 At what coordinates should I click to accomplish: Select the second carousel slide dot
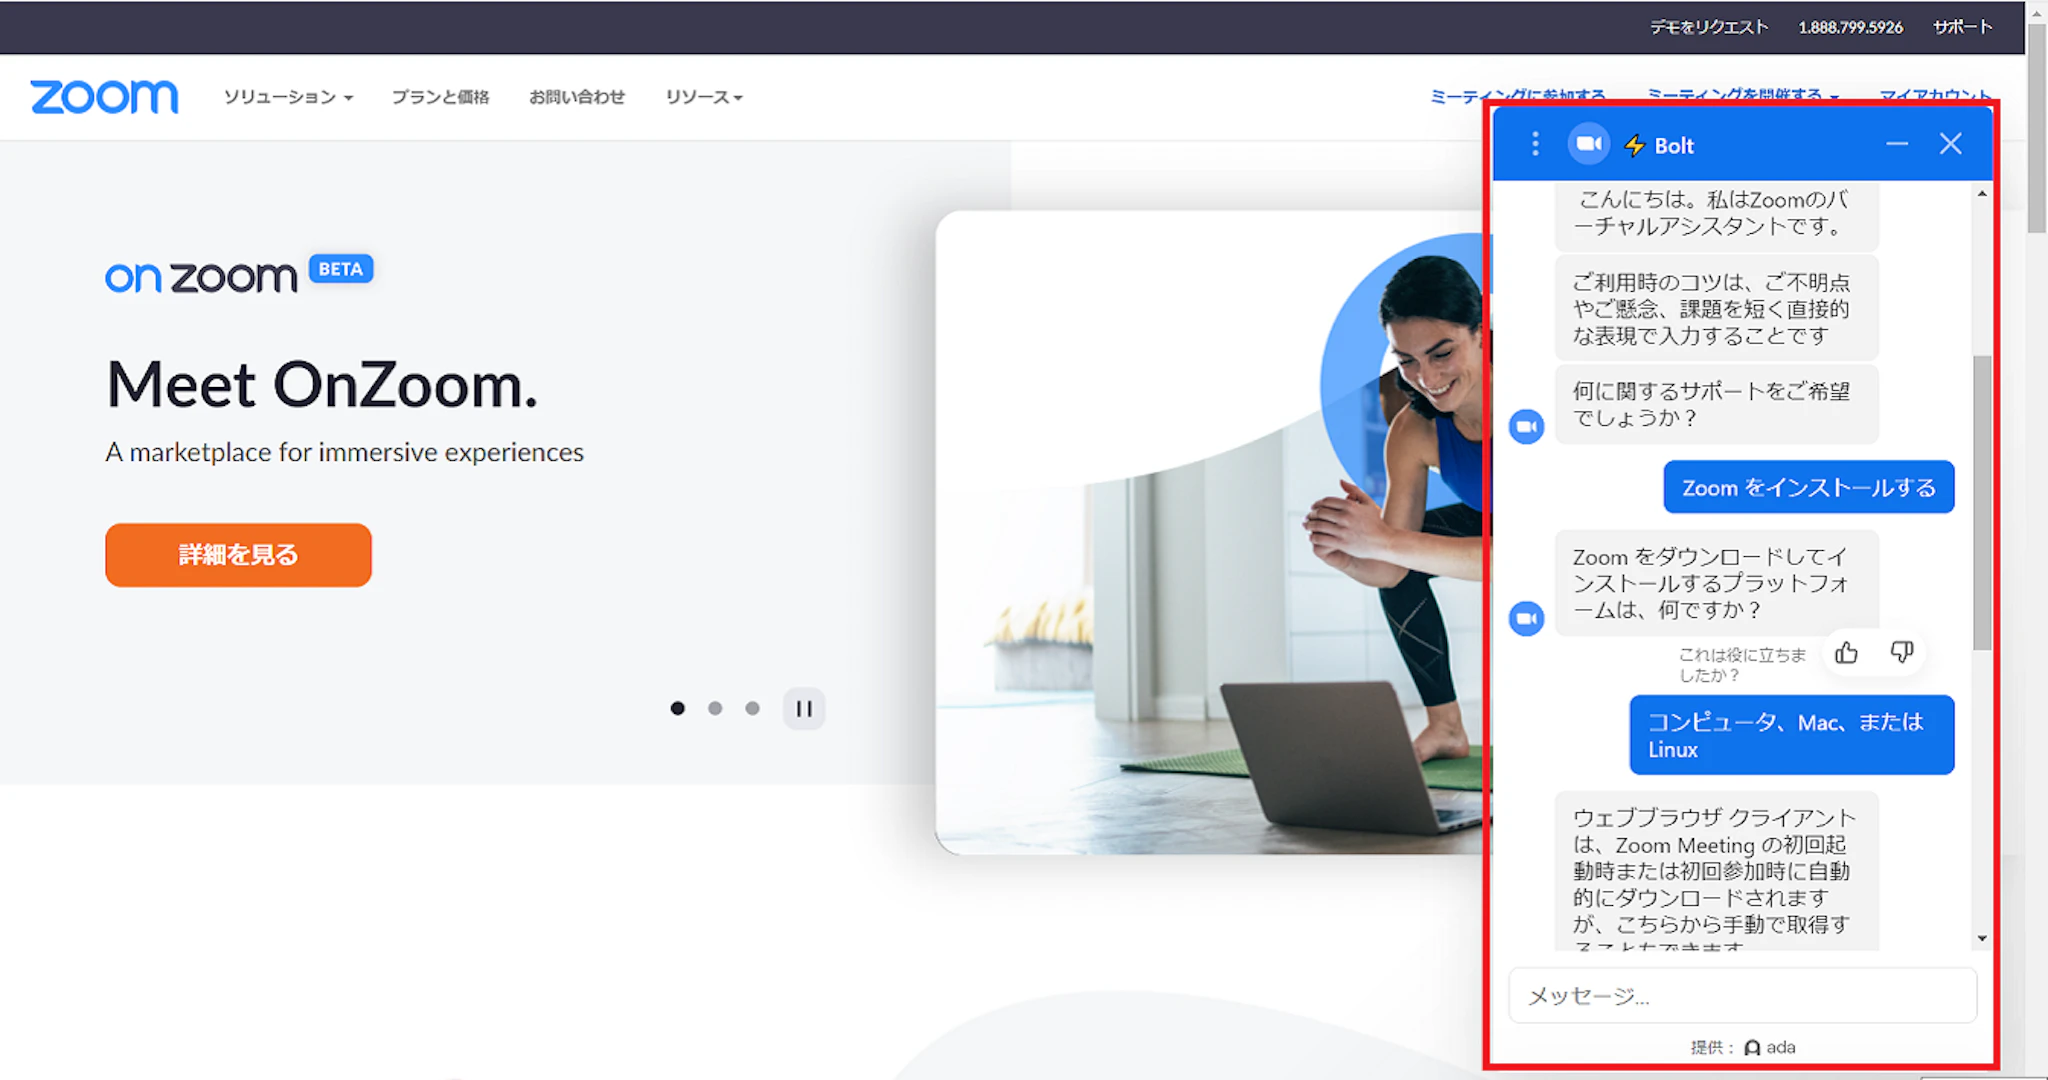[715, 709]
